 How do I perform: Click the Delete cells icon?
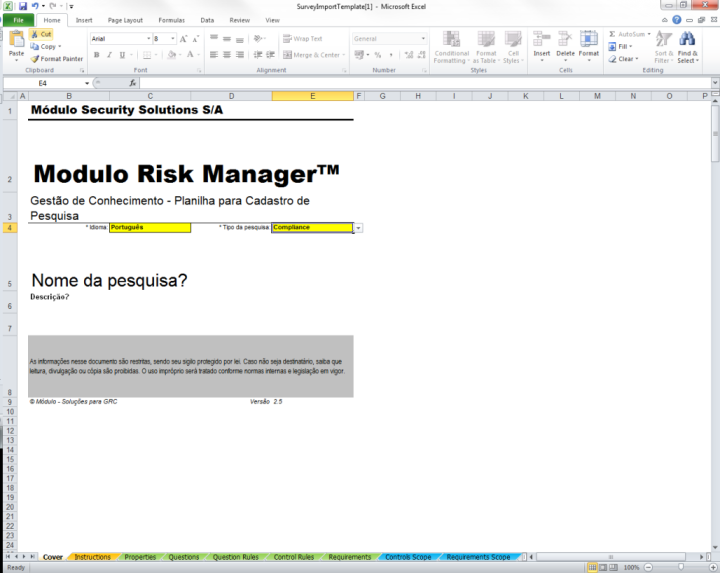pyautogui.click(x=565, y=39)
